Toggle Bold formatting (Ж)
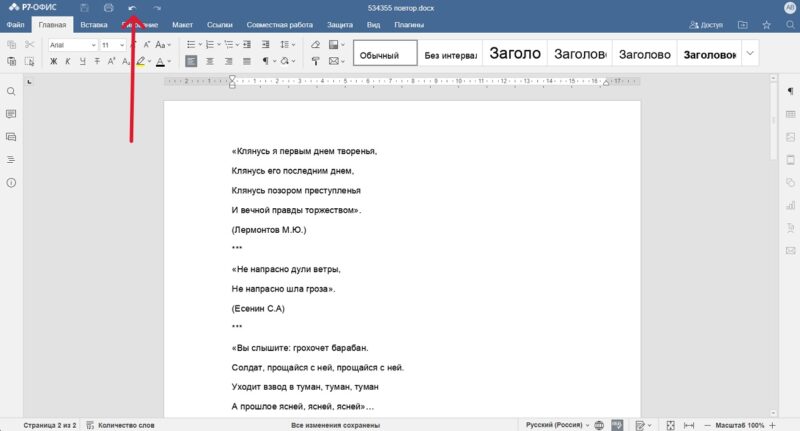 (54, 61)
